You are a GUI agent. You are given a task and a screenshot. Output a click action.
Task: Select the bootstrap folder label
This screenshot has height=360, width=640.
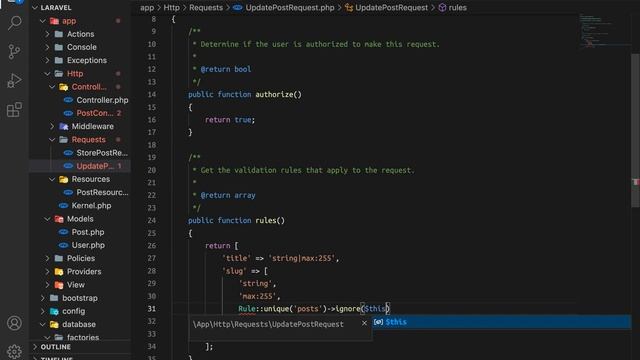tap(80, 298)
